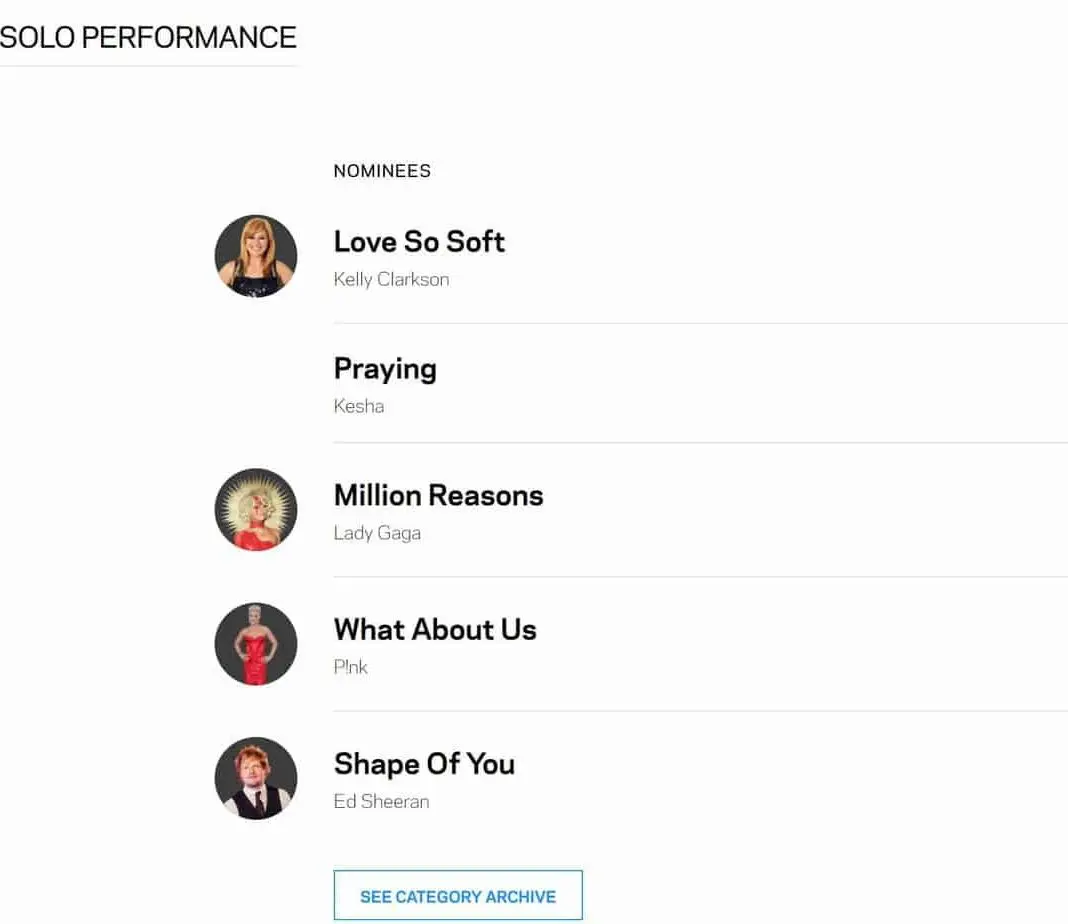Open the "What About Us" song title
1068x924 pixels.
[435, 630]
